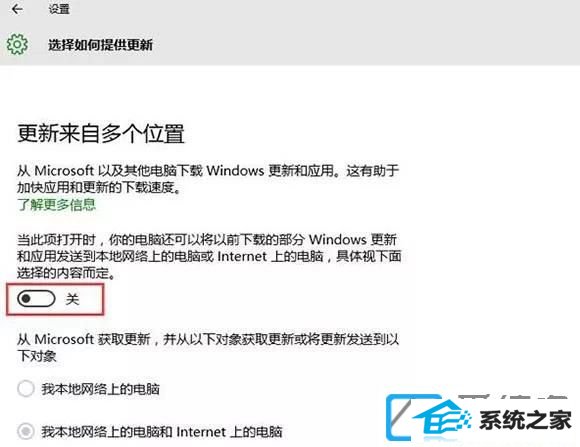The image size is (580, 447).
Task: Click the green settings gear icon
Action: click(17, 44)
